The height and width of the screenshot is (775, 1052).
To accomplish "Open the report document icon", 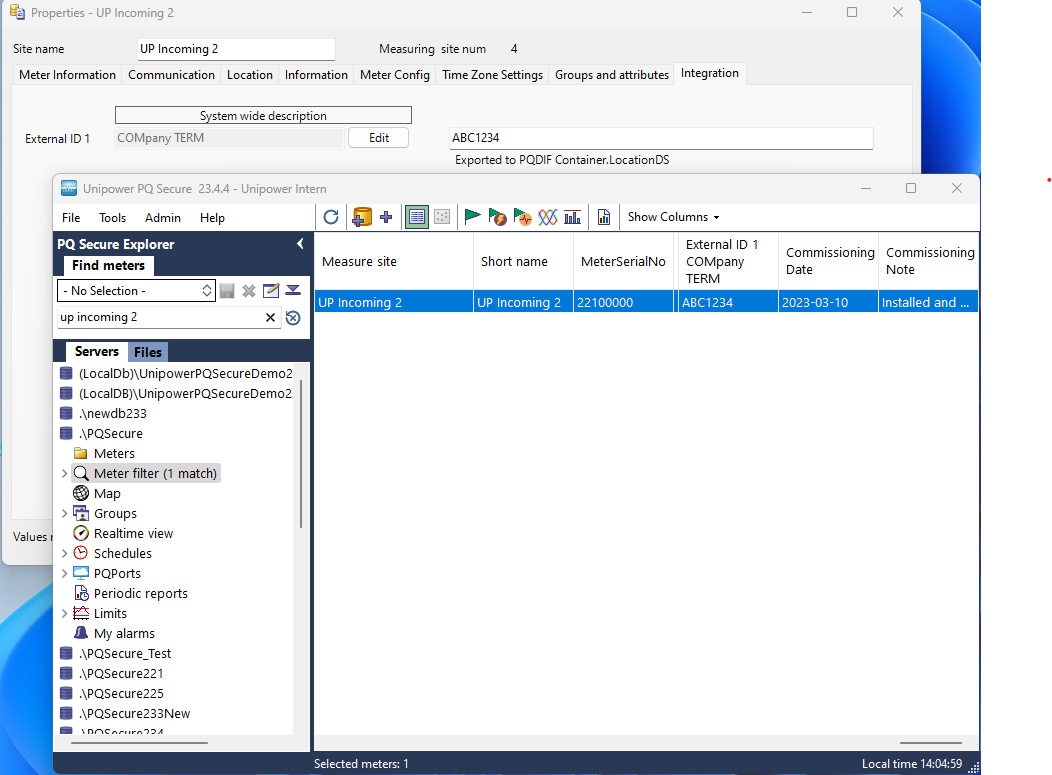I will click(x=604, y=217).
